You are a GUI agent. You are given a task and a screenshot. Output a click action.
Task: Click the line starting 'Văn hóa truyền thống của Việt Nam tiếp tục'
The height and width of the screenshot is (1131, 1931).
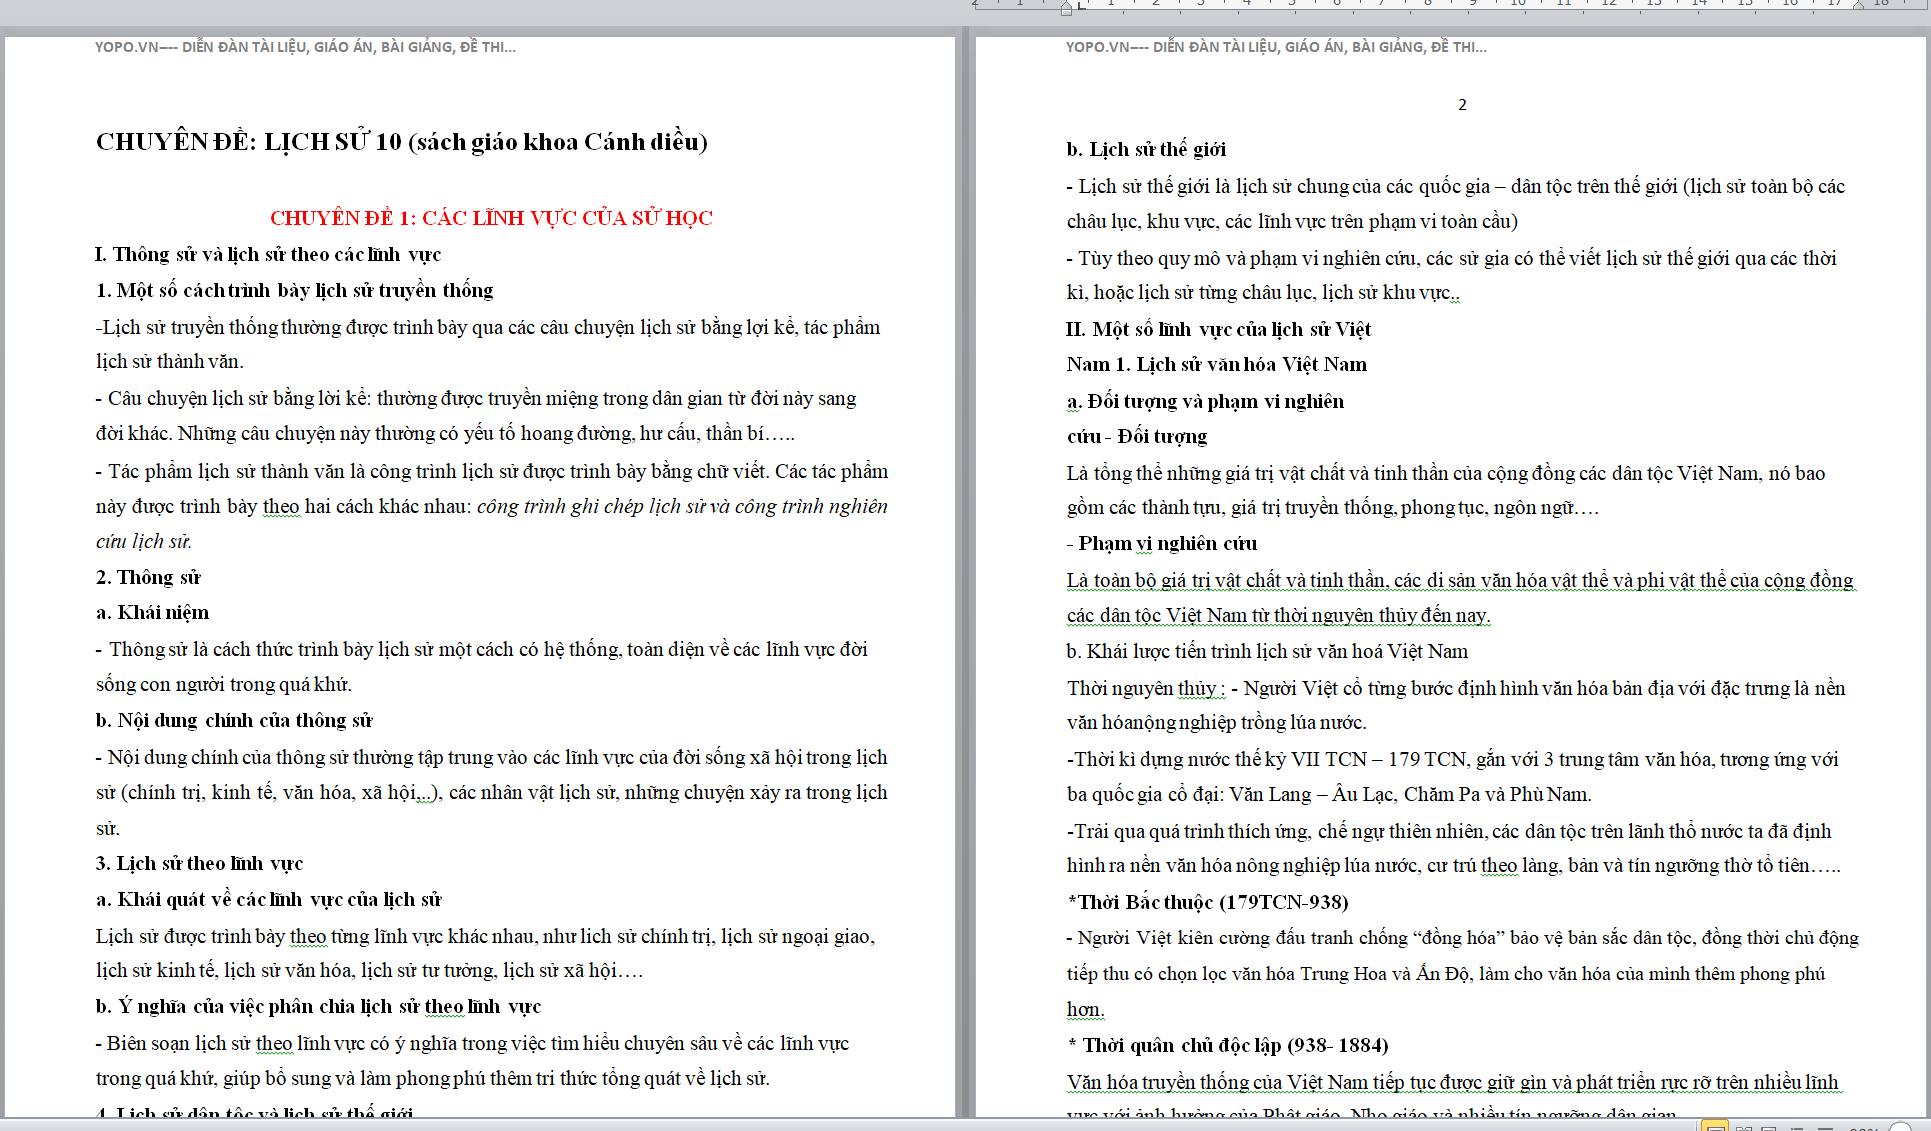coord(1453,1083)
